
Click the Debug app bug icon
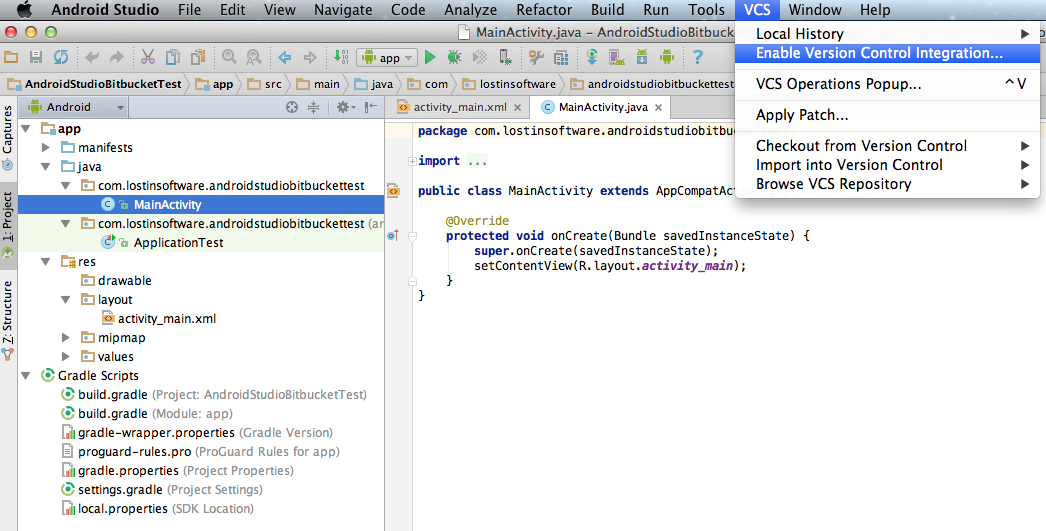[x=454, y=58]
